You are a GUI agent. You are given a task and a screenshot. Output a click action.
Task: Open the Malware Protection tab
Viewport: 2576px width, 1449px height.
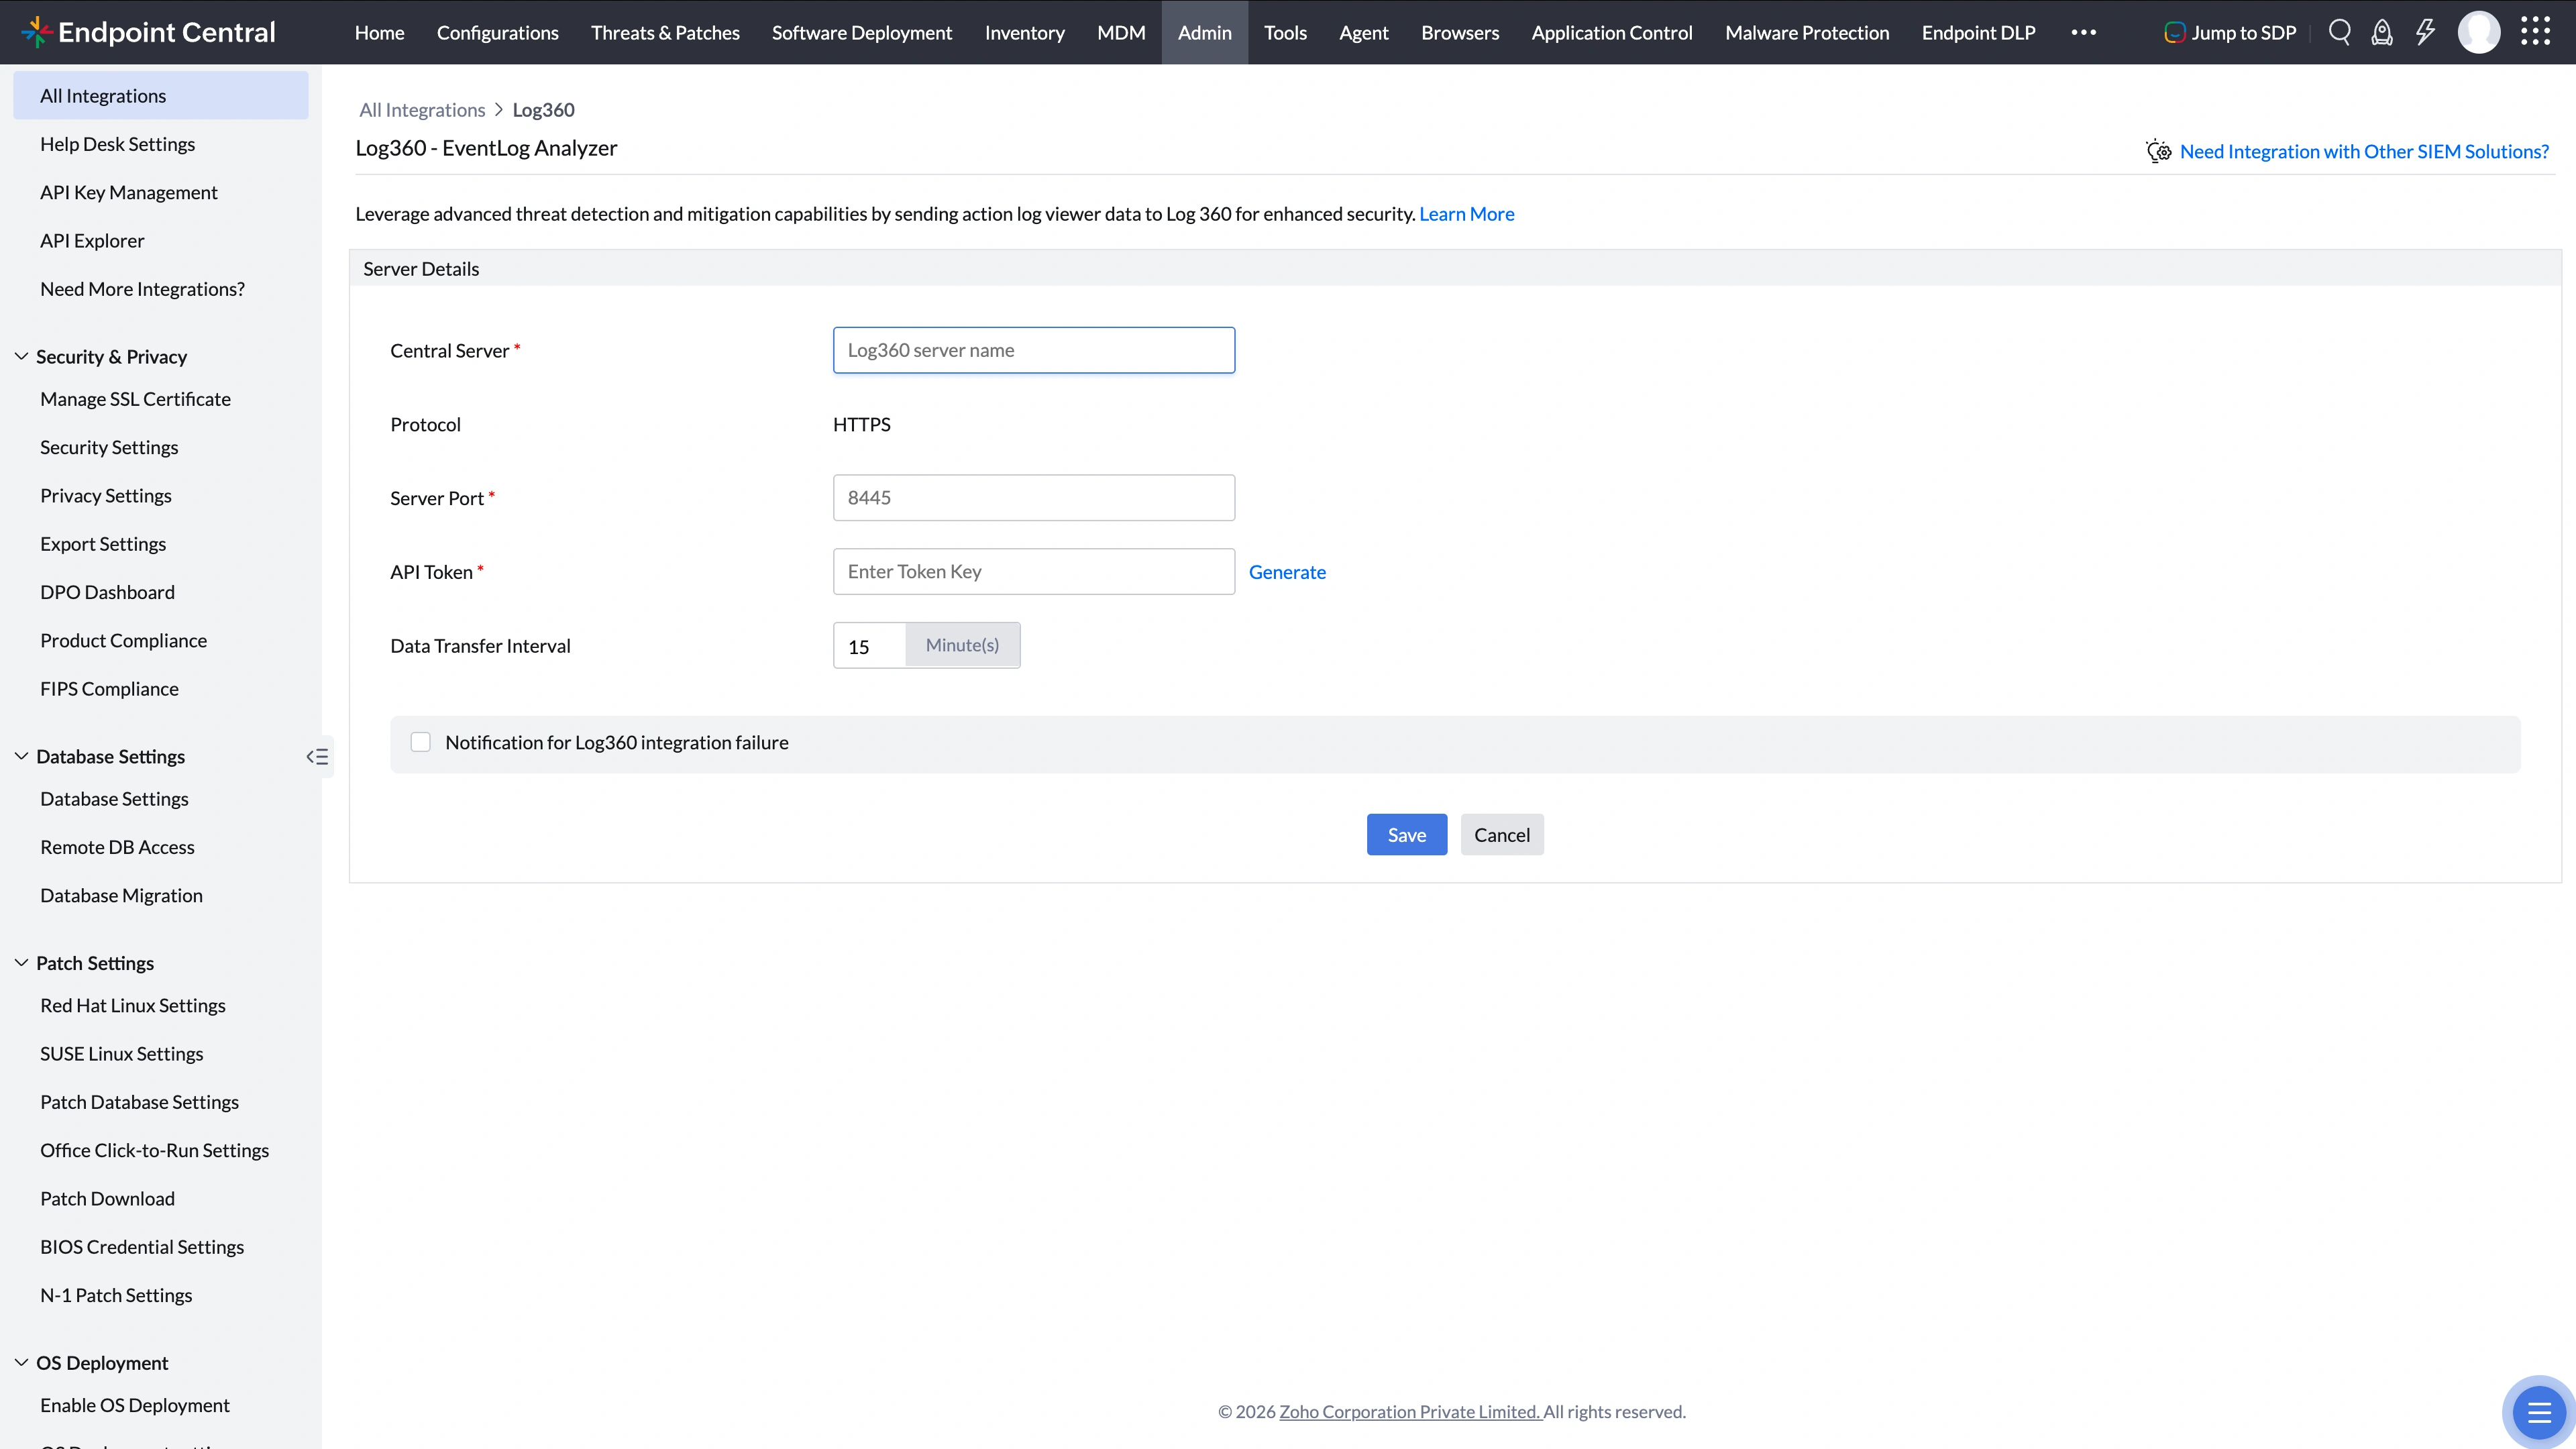(x=1807, y=32)
